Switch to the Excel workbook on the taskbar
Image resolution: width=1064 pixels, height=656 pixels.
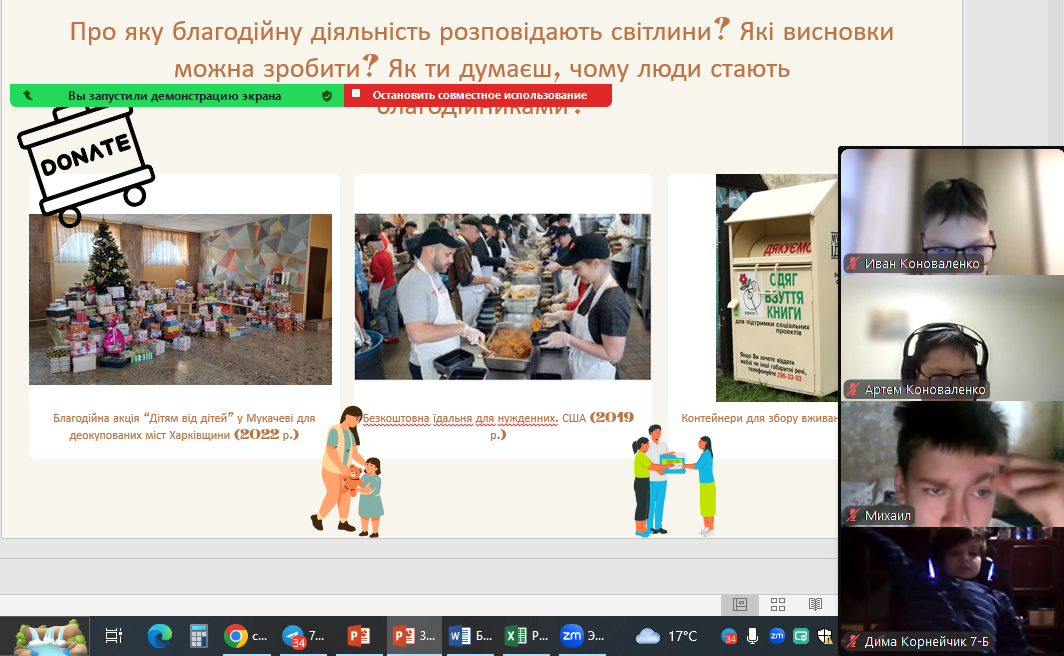(526, 636)
